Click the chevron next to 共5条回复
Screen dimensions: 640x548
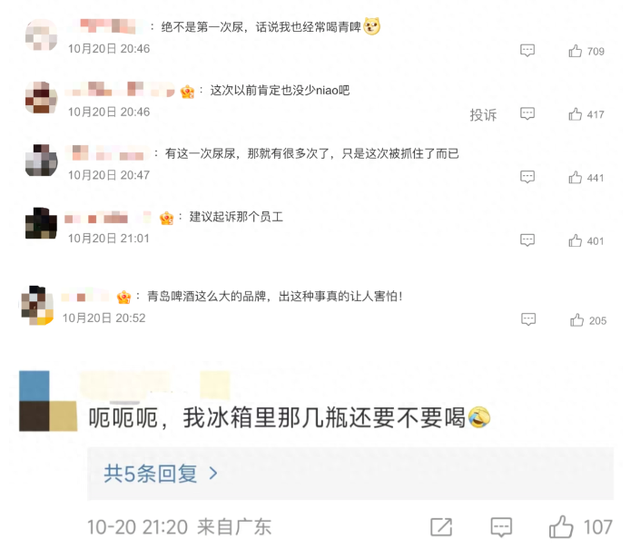pos(213,474)
